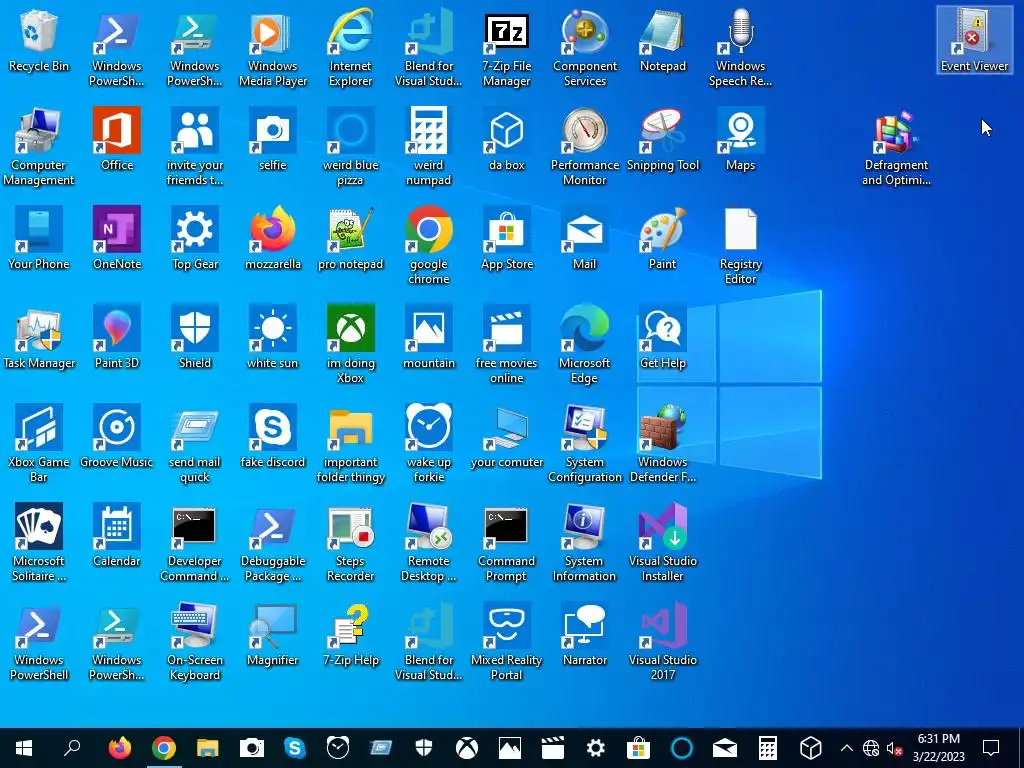
Task: Show hidden system tray icons
Action: (846, 748)
